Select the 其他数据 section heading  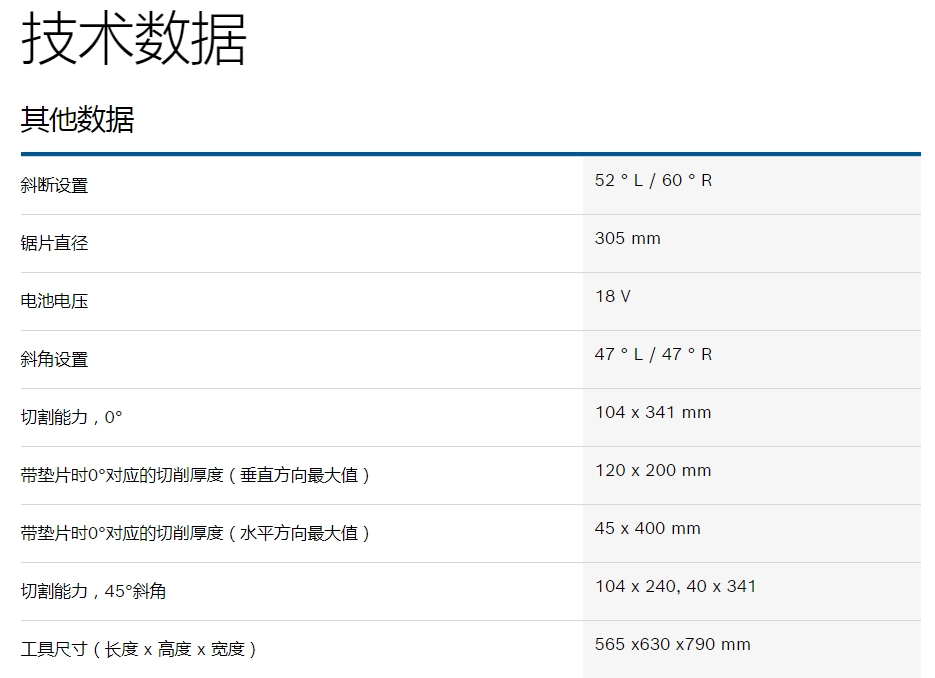point(77,119)
